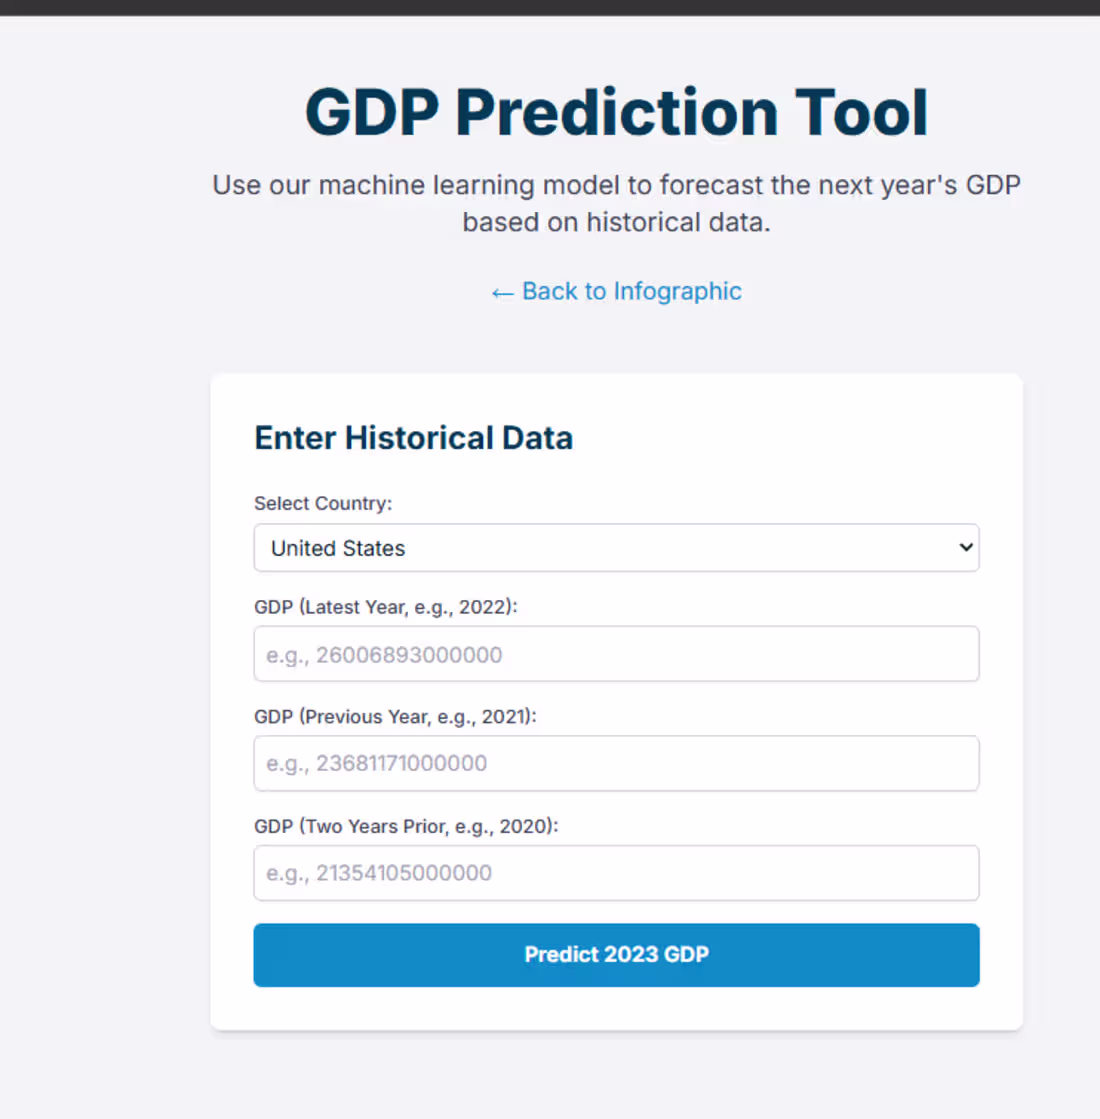Screen dimensions: 1100x1119
Task: Click inside the GDP Two Years Prior input
Action: coord(616,873)
